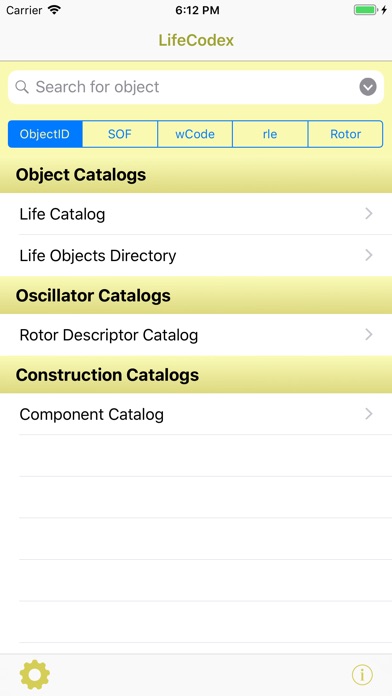Screen dimensions: 392x696
Task: Expand search options with the down arrow
Action: [x=368, y=87]
